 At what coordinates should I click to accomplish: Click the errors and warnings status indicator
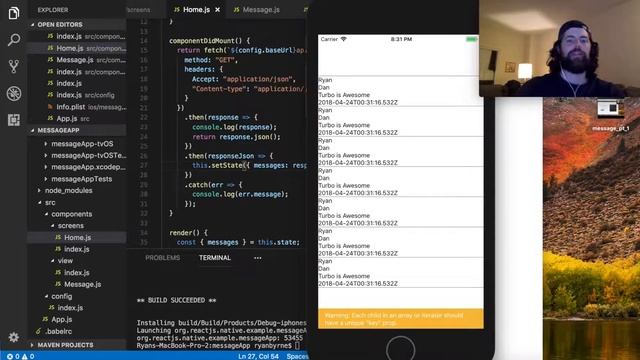20,356
